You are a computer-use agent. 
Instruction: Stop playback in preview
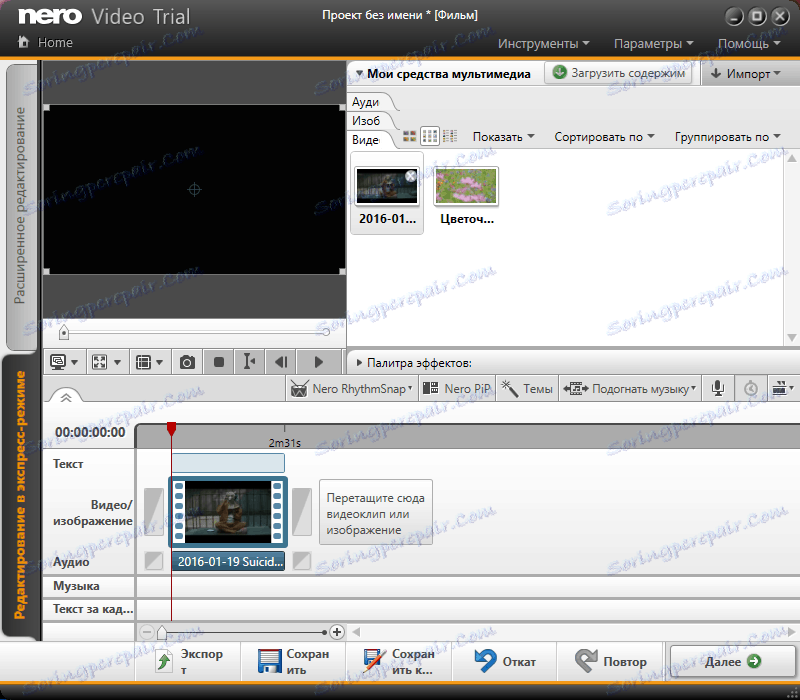[x=219, y=362]
